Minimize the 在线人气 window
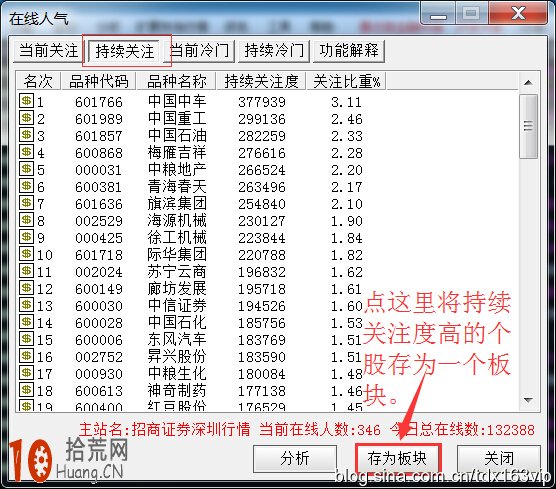The height and width of the screenshot is (489, 556). 439,14
